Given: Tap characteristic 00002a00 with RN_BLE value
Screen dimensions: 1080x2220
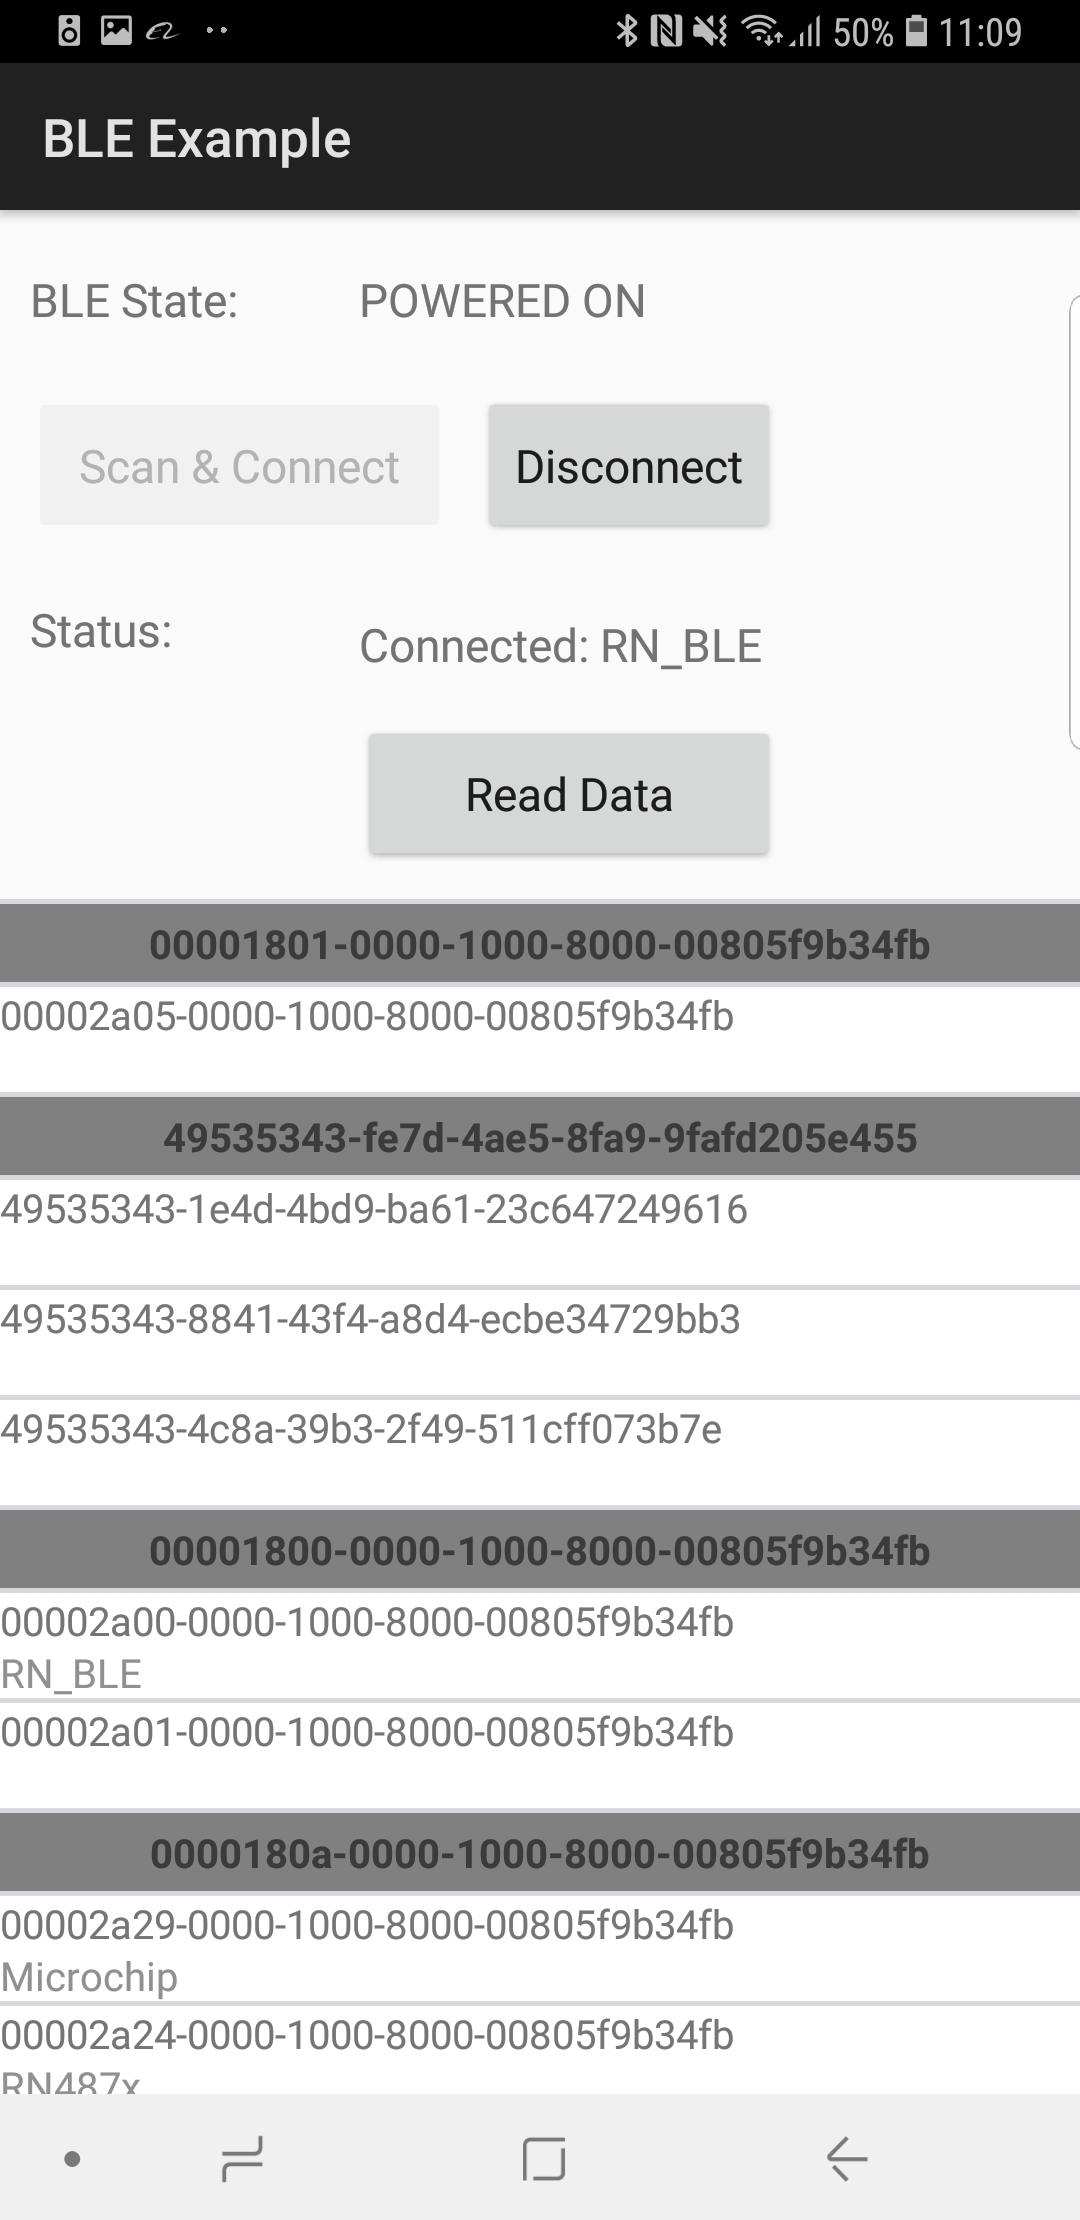Looking at the screenshot, I should (x=540, y=1646).
